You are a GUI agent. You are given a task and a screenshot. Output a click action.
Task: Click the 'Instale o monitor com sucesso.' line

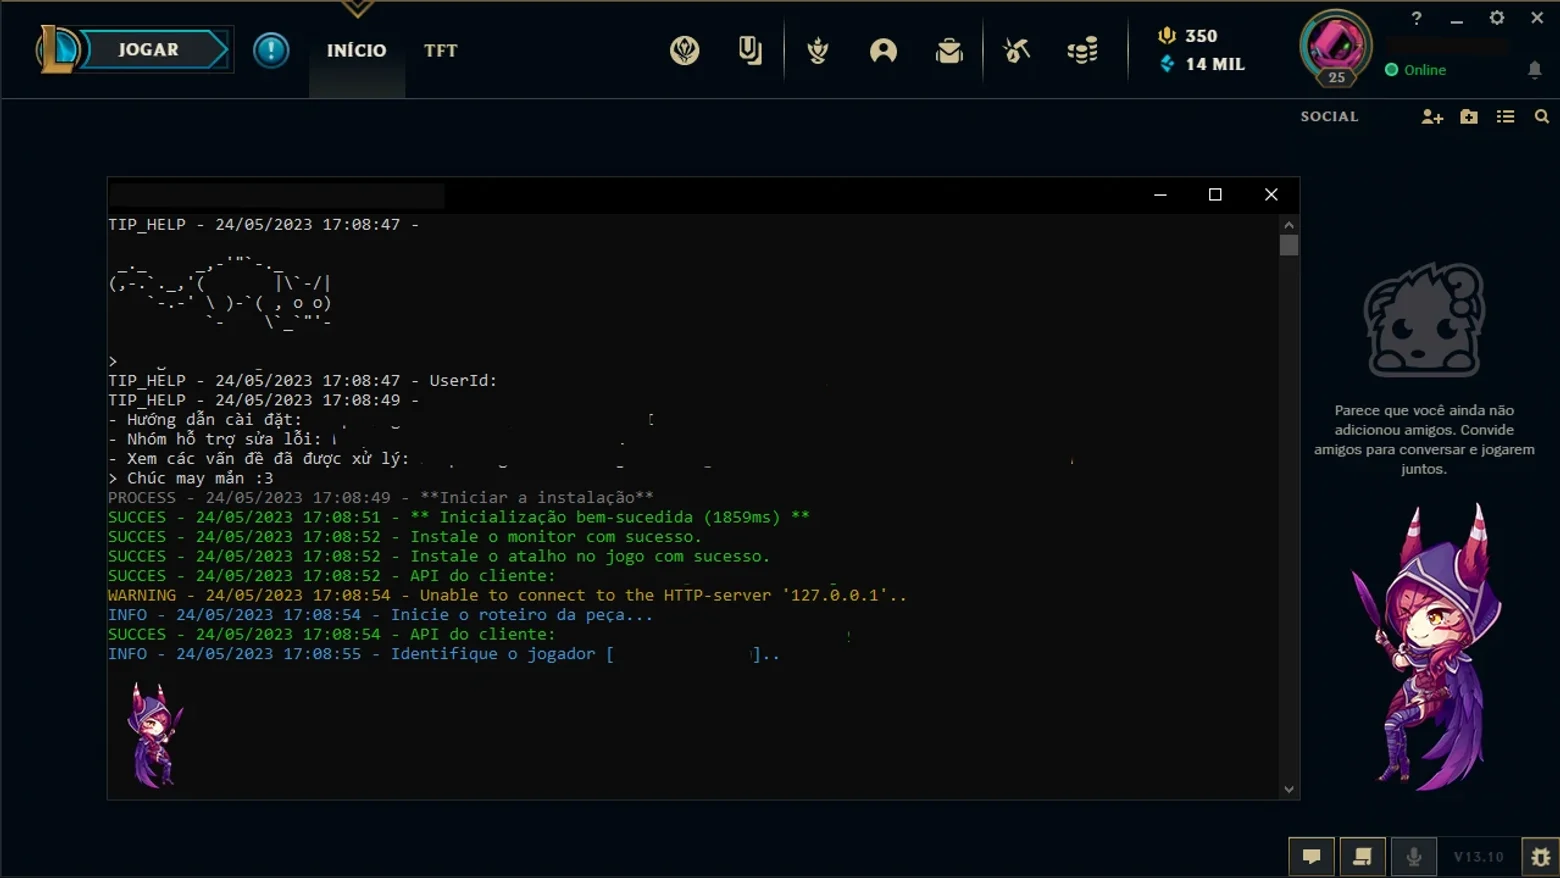[405, 537]
